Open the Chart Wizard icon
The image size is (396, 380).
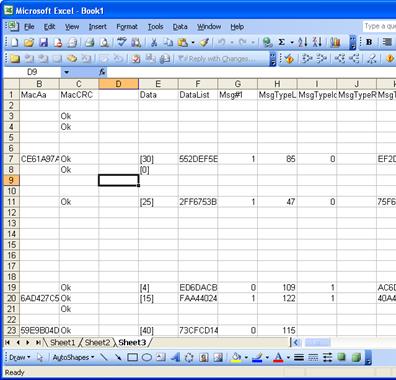point(335,42)
